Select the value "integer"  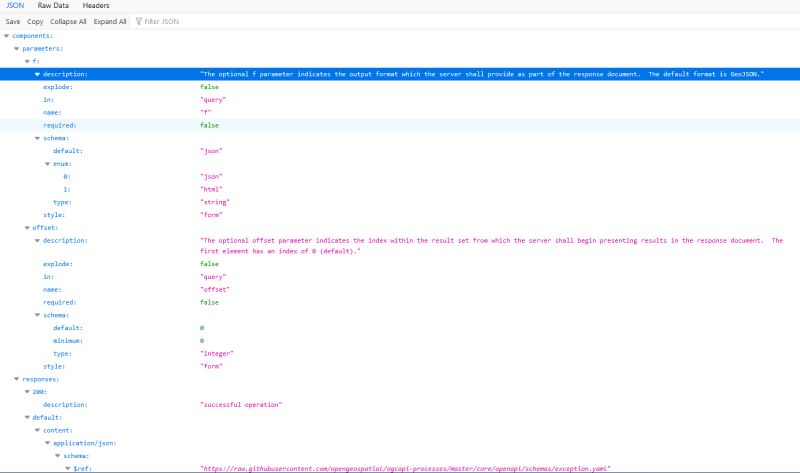pos(217,354)
